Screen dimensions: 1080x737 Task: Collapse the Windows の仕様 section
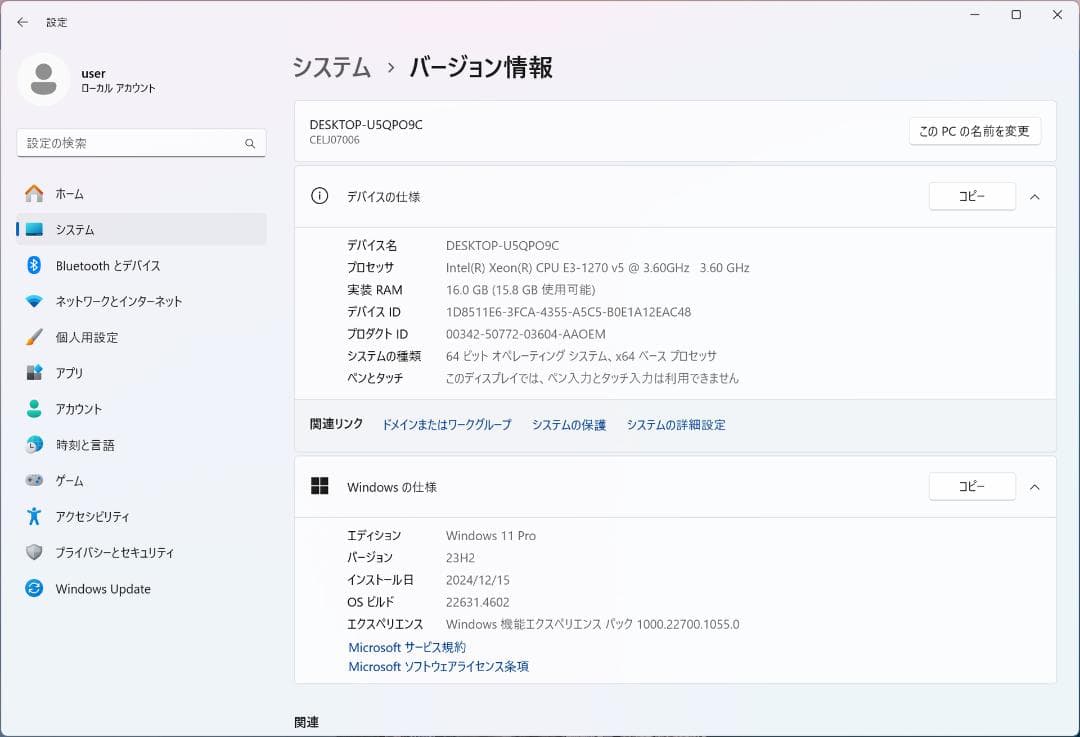click(x=1035, y=486)
